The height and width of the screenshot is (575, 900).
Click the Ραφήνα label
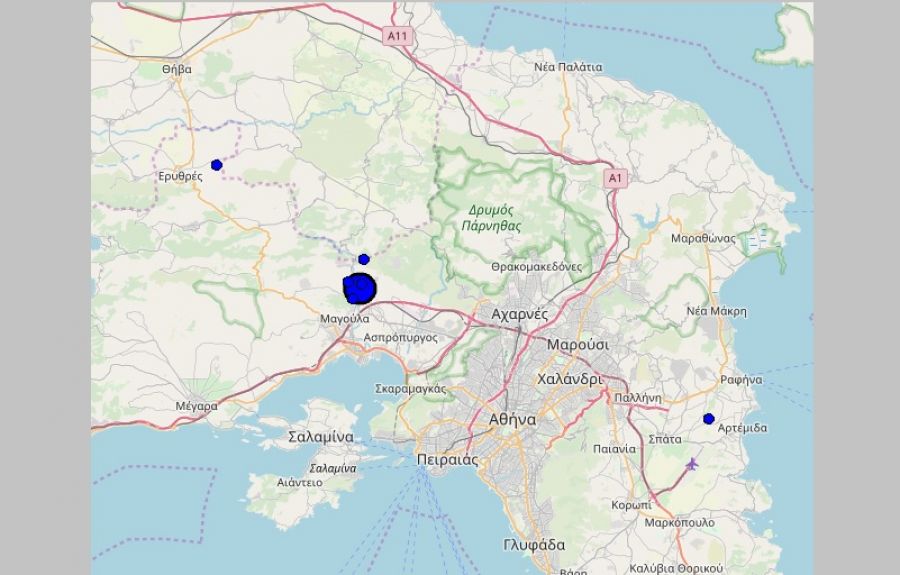point(741,380)
